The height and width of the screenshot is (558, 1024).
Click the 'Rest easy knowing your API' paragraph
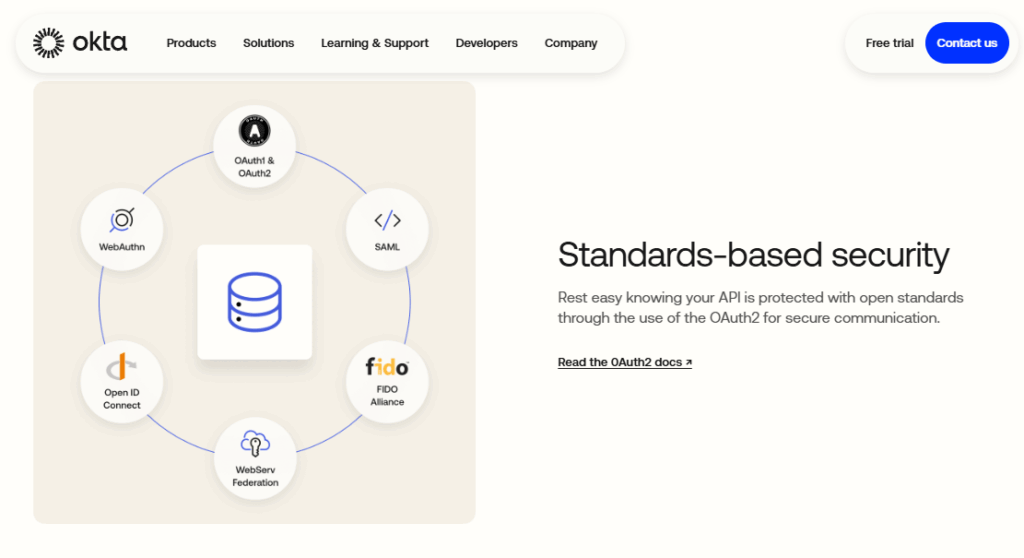tap(761, 308)
